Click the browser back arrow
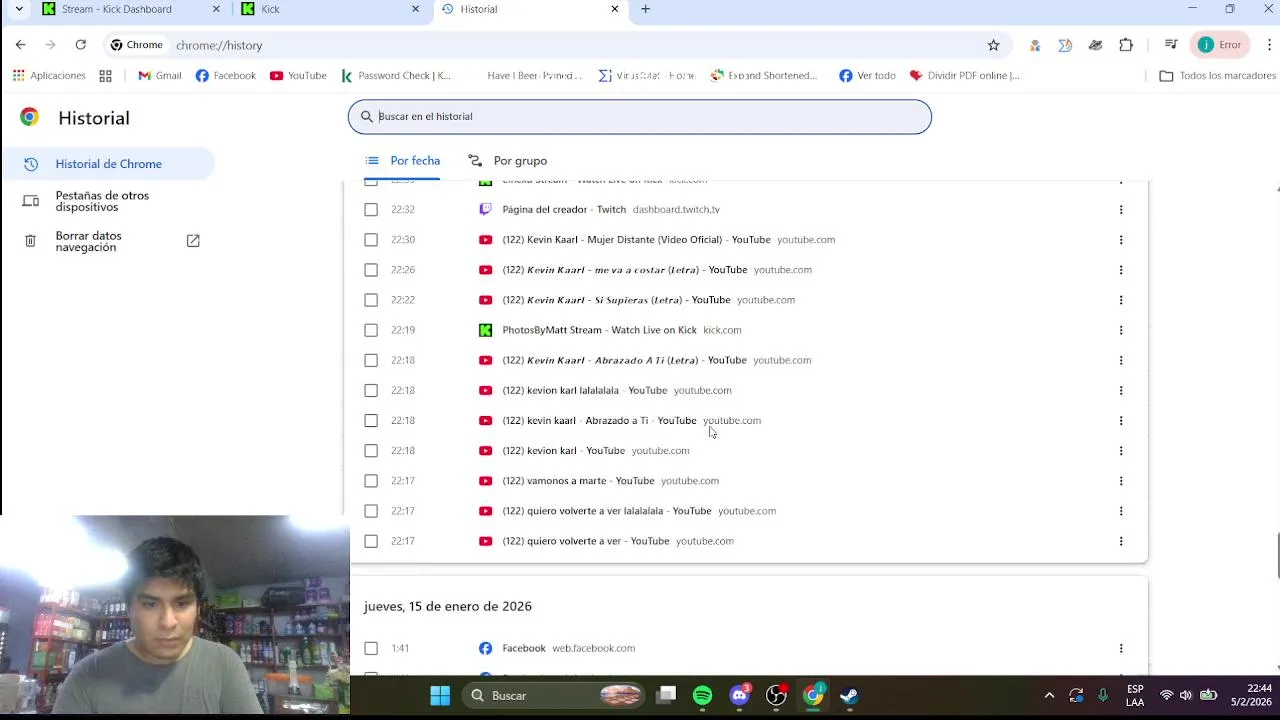 21,45
